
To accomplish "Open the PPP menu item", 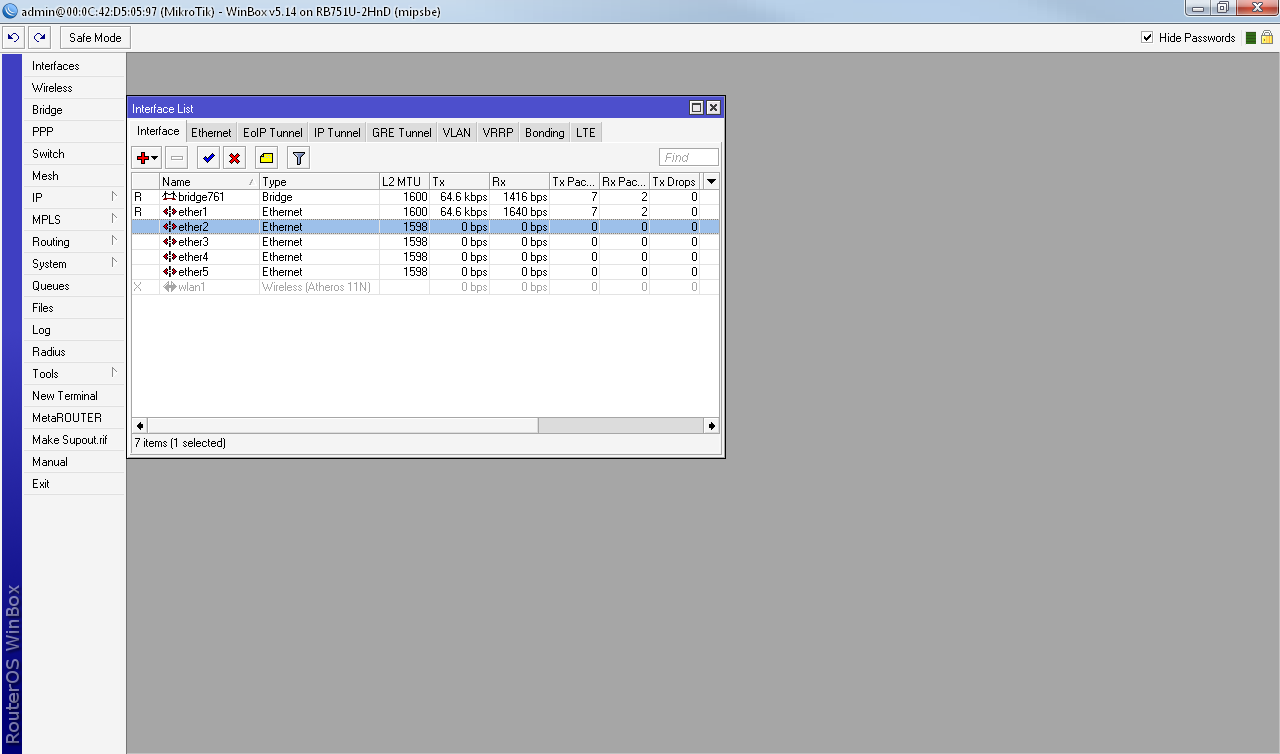I will [x=74, y=132].
